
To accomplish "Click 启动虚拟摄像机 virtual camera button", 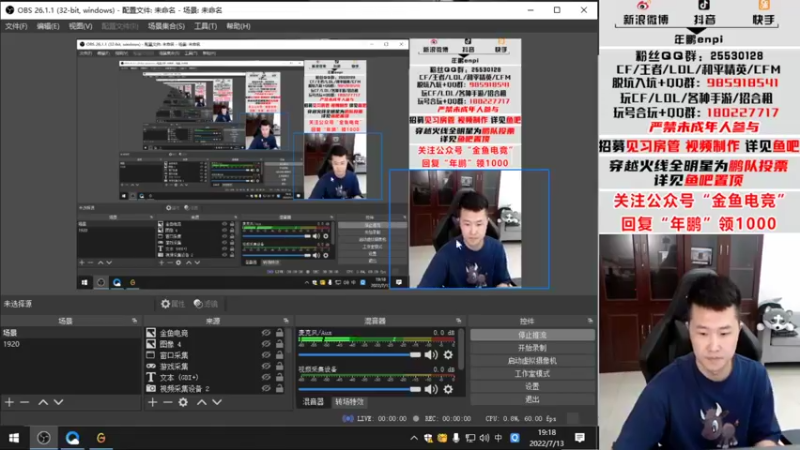I will (x=532, y=361).
